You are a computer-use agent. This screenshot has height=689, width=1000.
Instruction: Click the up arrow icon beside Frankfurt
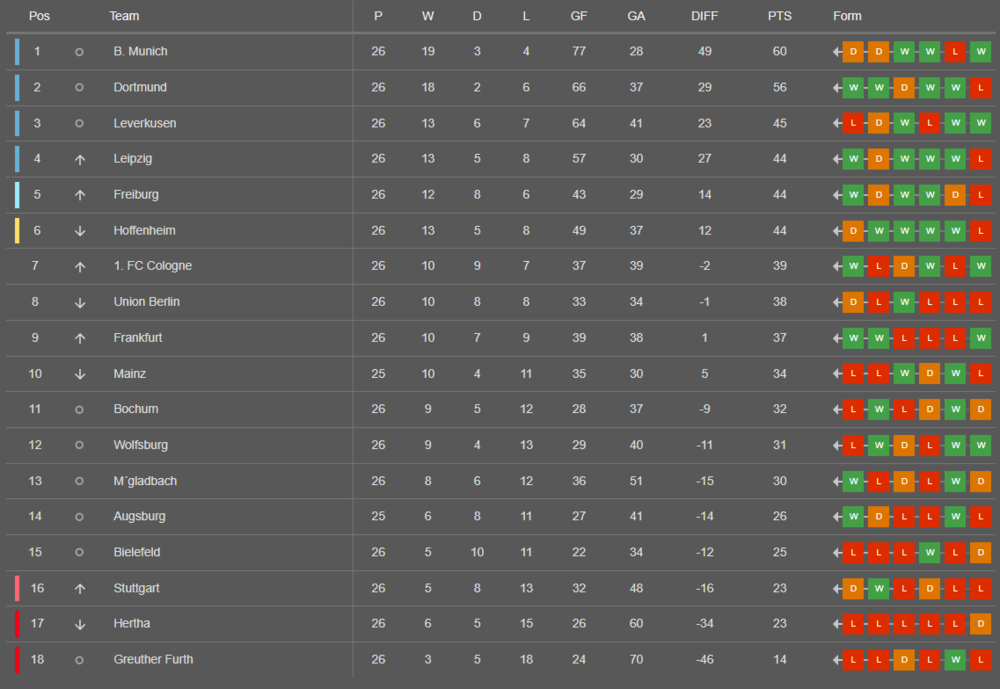coord(80,339)
